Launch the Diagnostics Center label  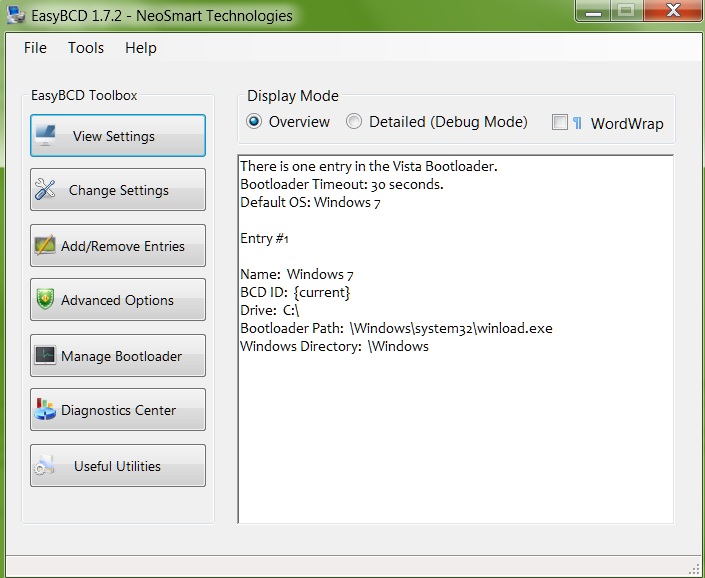pos(118,410)
